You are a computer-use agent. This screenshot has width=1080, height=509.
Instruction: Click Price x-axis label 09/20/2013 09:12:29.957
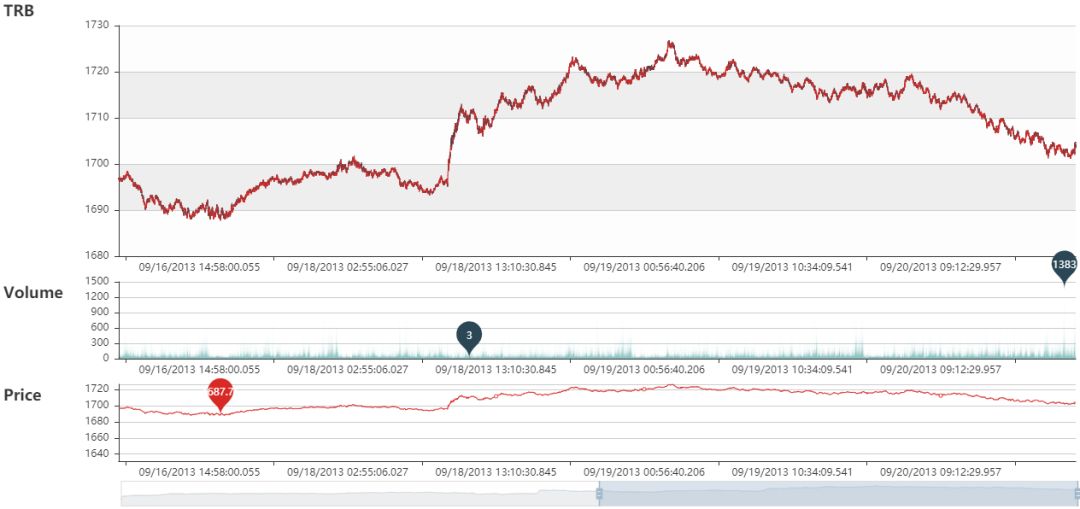click(940, 471)
